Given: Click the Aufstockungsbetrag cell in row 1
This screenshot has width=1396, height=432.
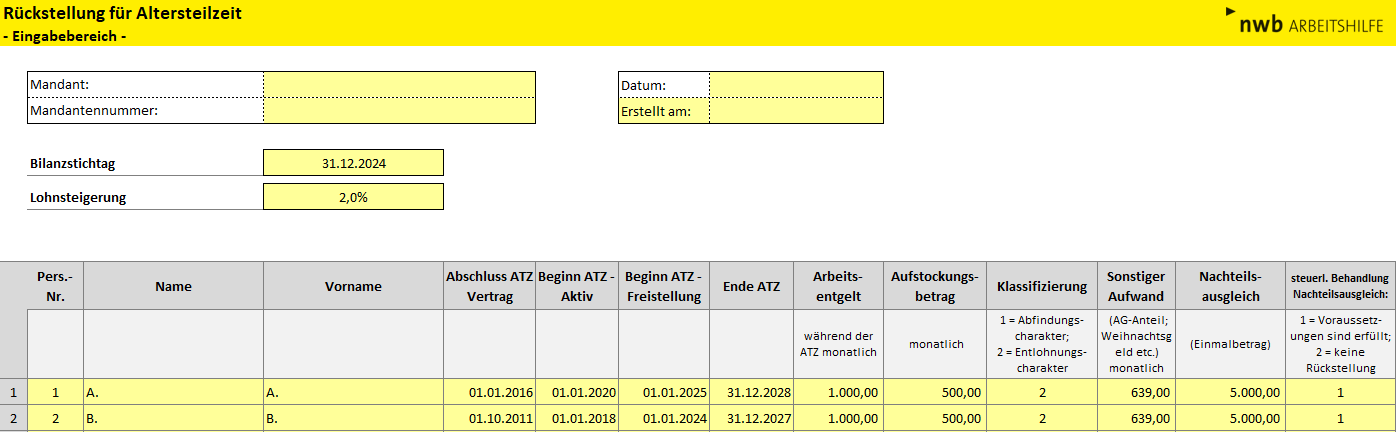Looking at the screenshot, I should (936, 393).
